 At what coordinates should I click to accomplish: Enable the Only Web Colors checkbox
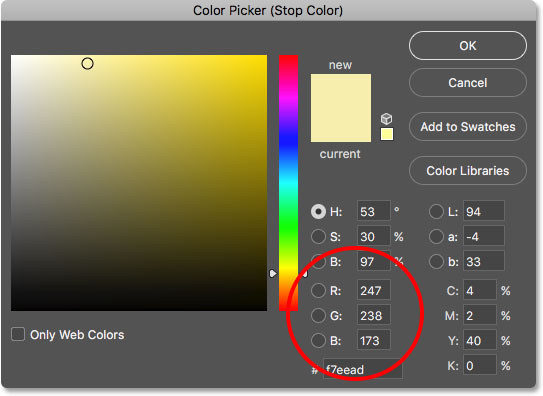[x=18, y=334]
